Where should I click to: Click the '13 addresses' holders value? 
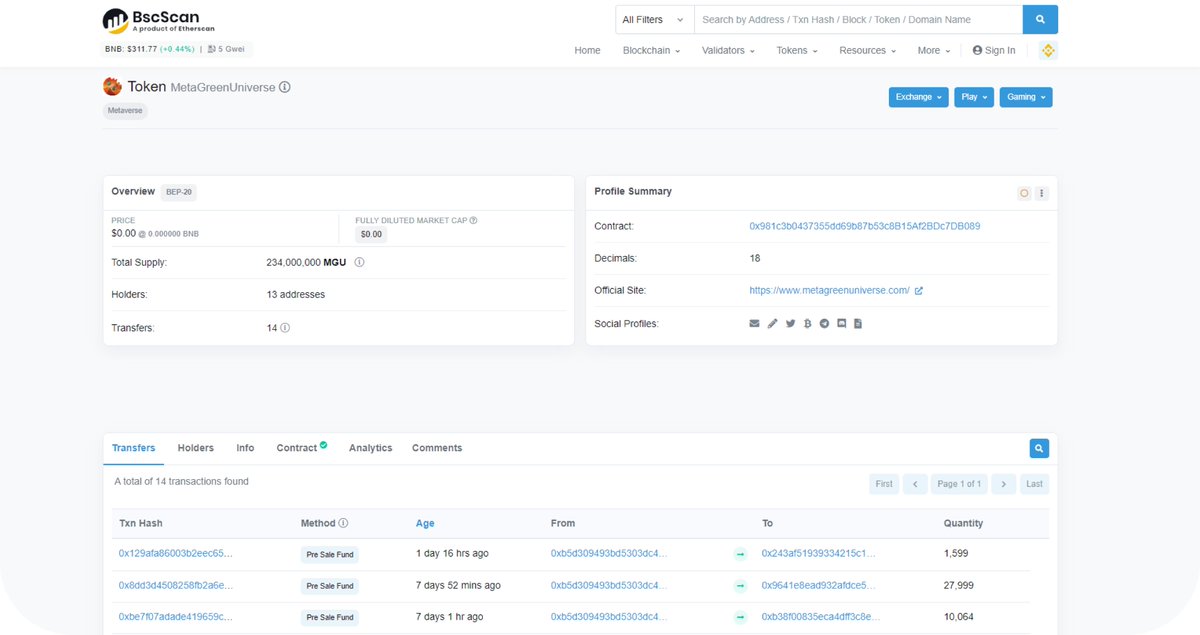pyautogui.click(x=296, y=295)
